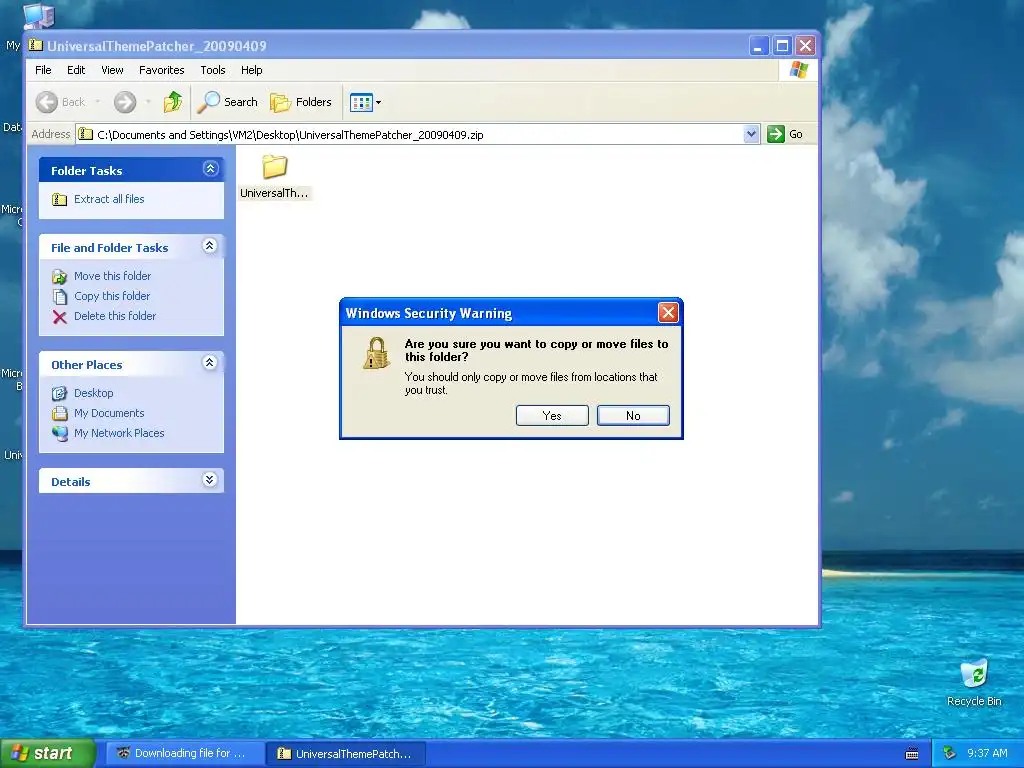Expand the Address bar dropdown arrow
This screenshot has width=1024, height=768.
pos(751,134)
